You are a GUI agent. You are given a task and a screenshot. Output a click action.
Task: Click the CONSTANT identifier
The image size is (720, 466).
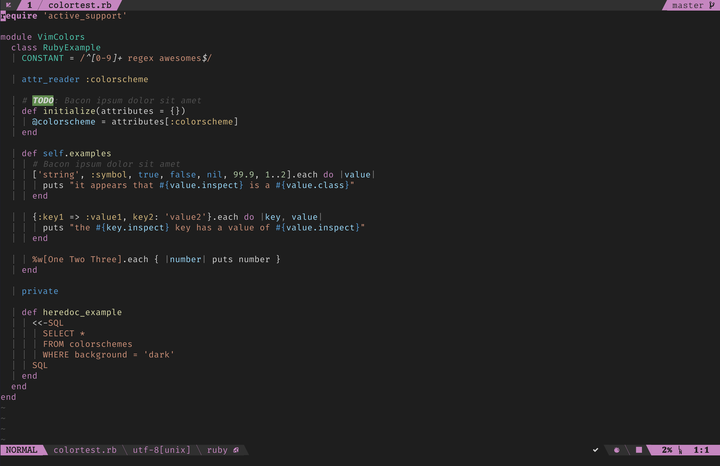[x=43, y=58]
